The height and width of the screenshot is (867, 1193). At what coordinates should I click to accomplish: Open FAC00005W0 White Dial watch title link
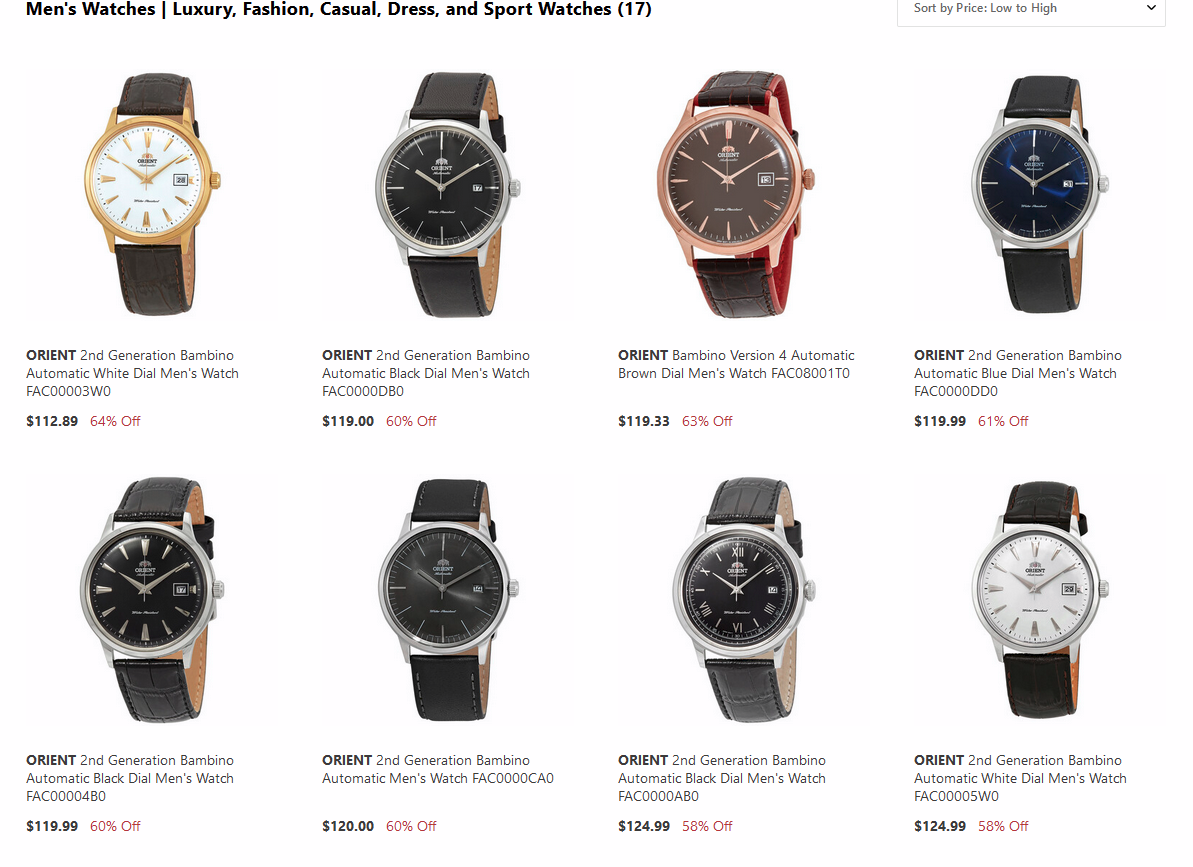coord(1020,778)
